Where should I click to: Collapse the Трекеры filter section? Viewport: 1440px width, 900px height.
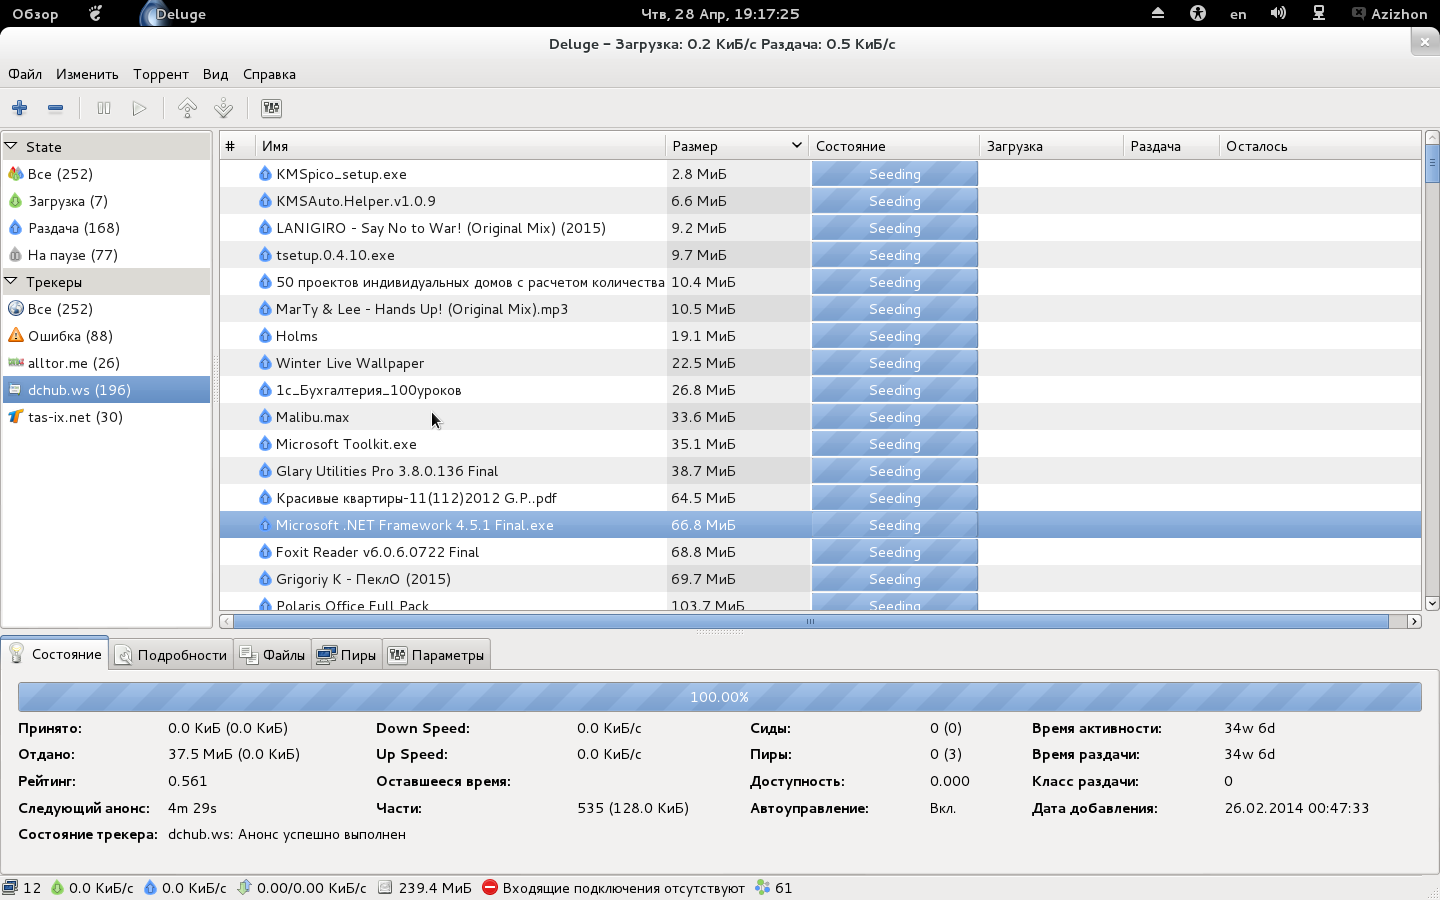12,282
